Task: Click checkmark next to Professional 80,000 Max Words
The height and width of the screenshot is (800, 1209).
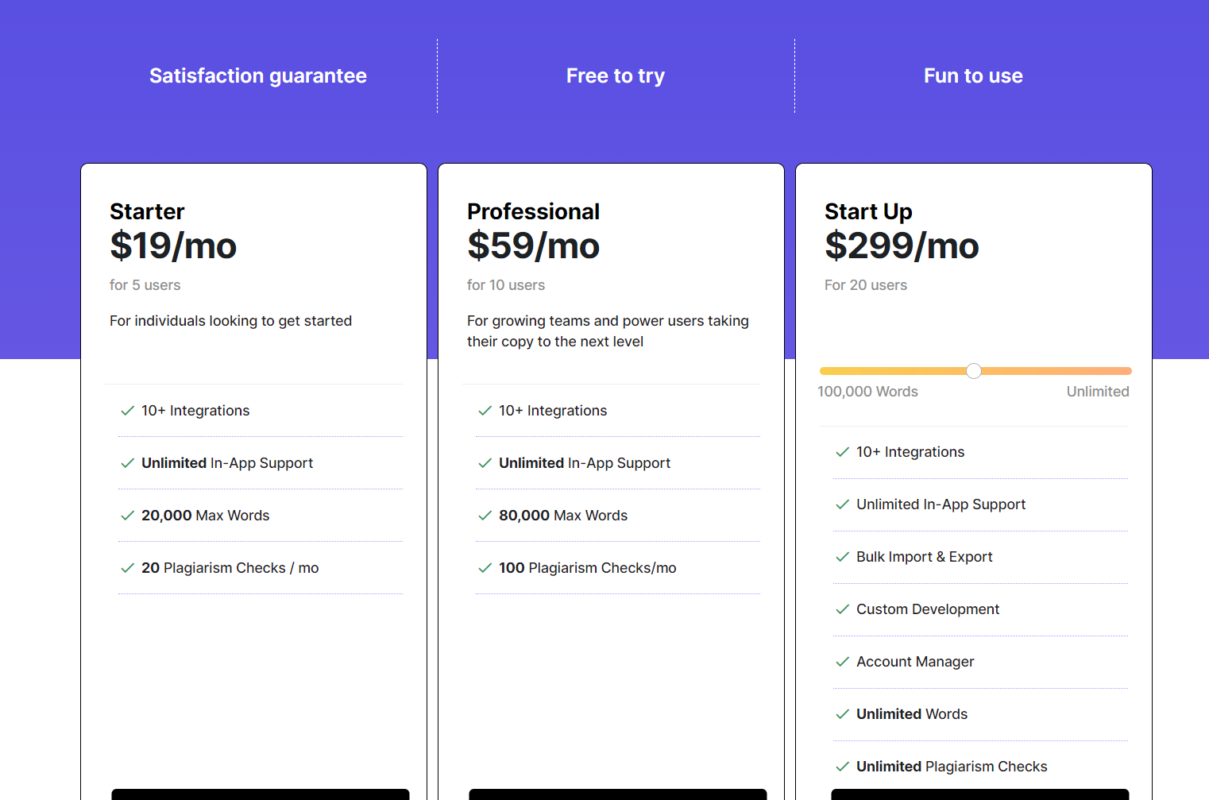Action: tap(485, 516)
